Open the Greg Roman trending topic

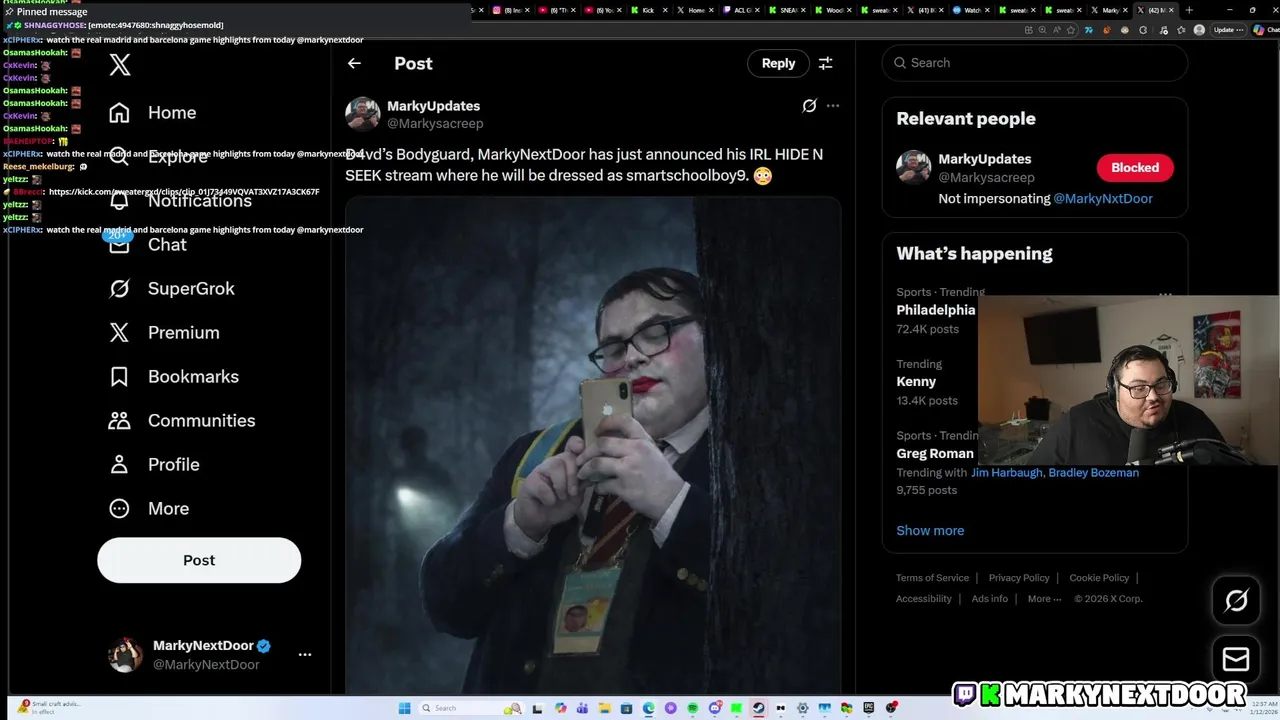(x=935, y=453)
